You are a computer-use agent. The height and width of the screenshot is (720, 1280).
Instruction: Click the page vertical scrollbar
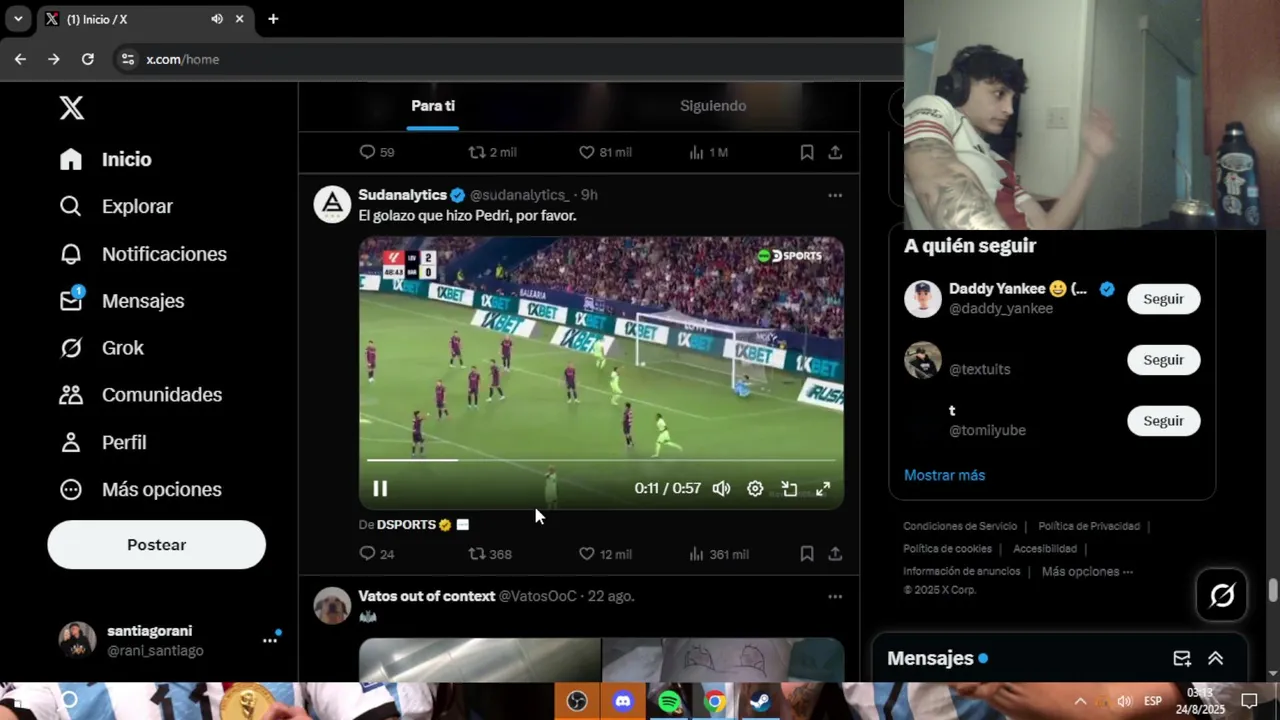pos(1273,591)
